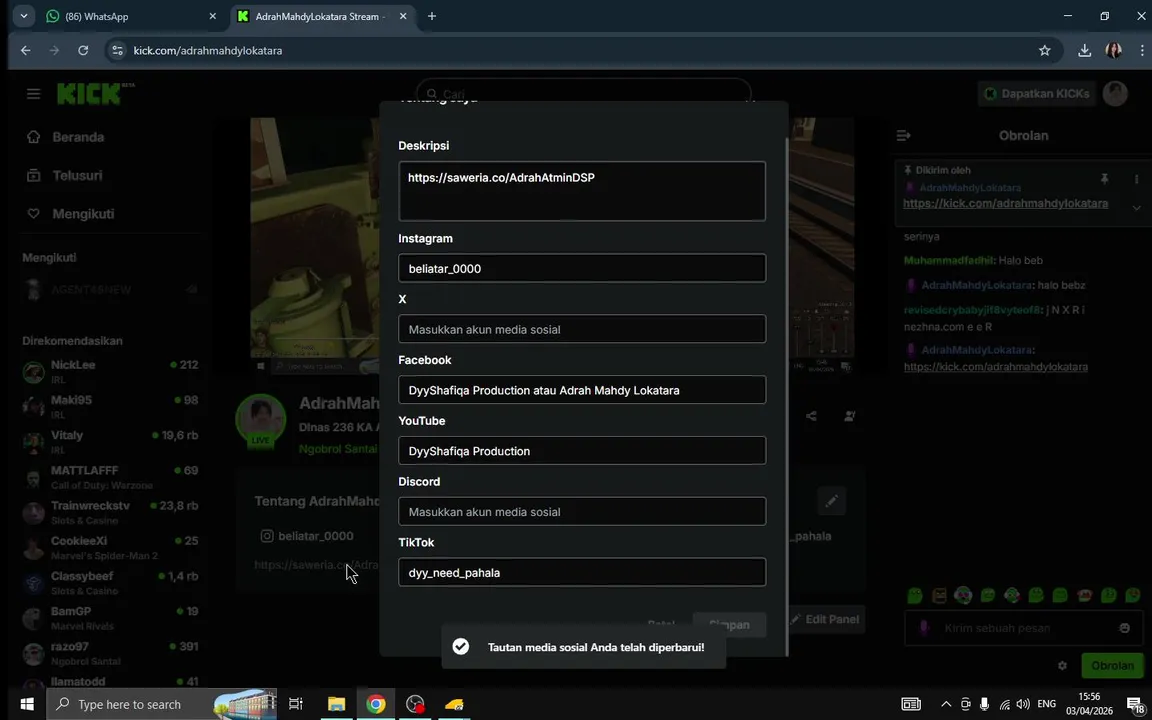Click the site information icon in address bar

(118, 51)
